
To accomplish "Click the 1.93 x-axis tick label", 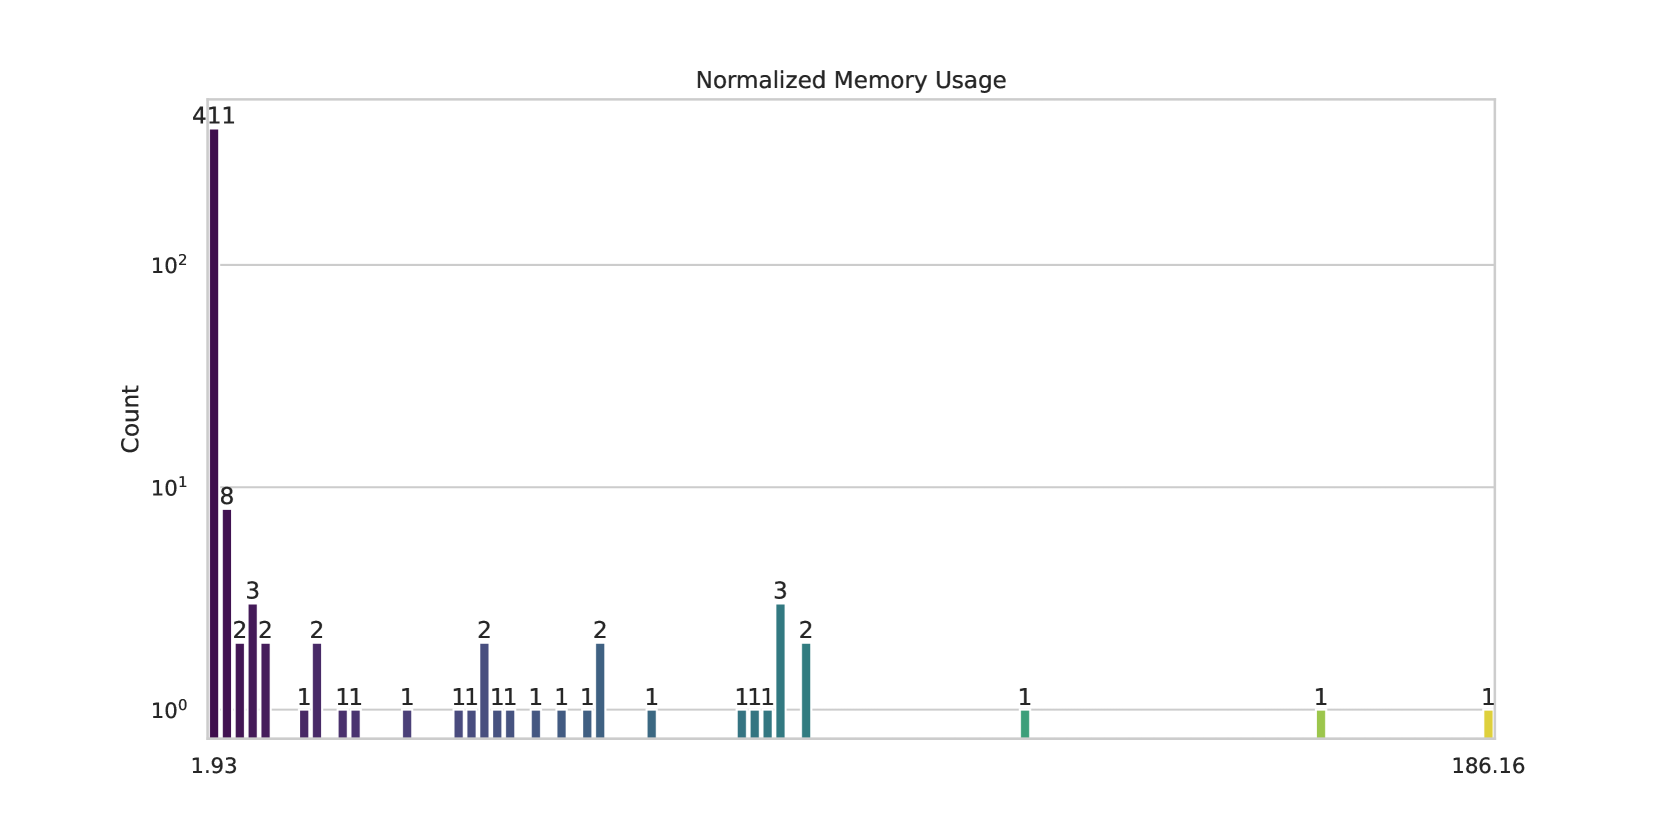I will [214, 766].
